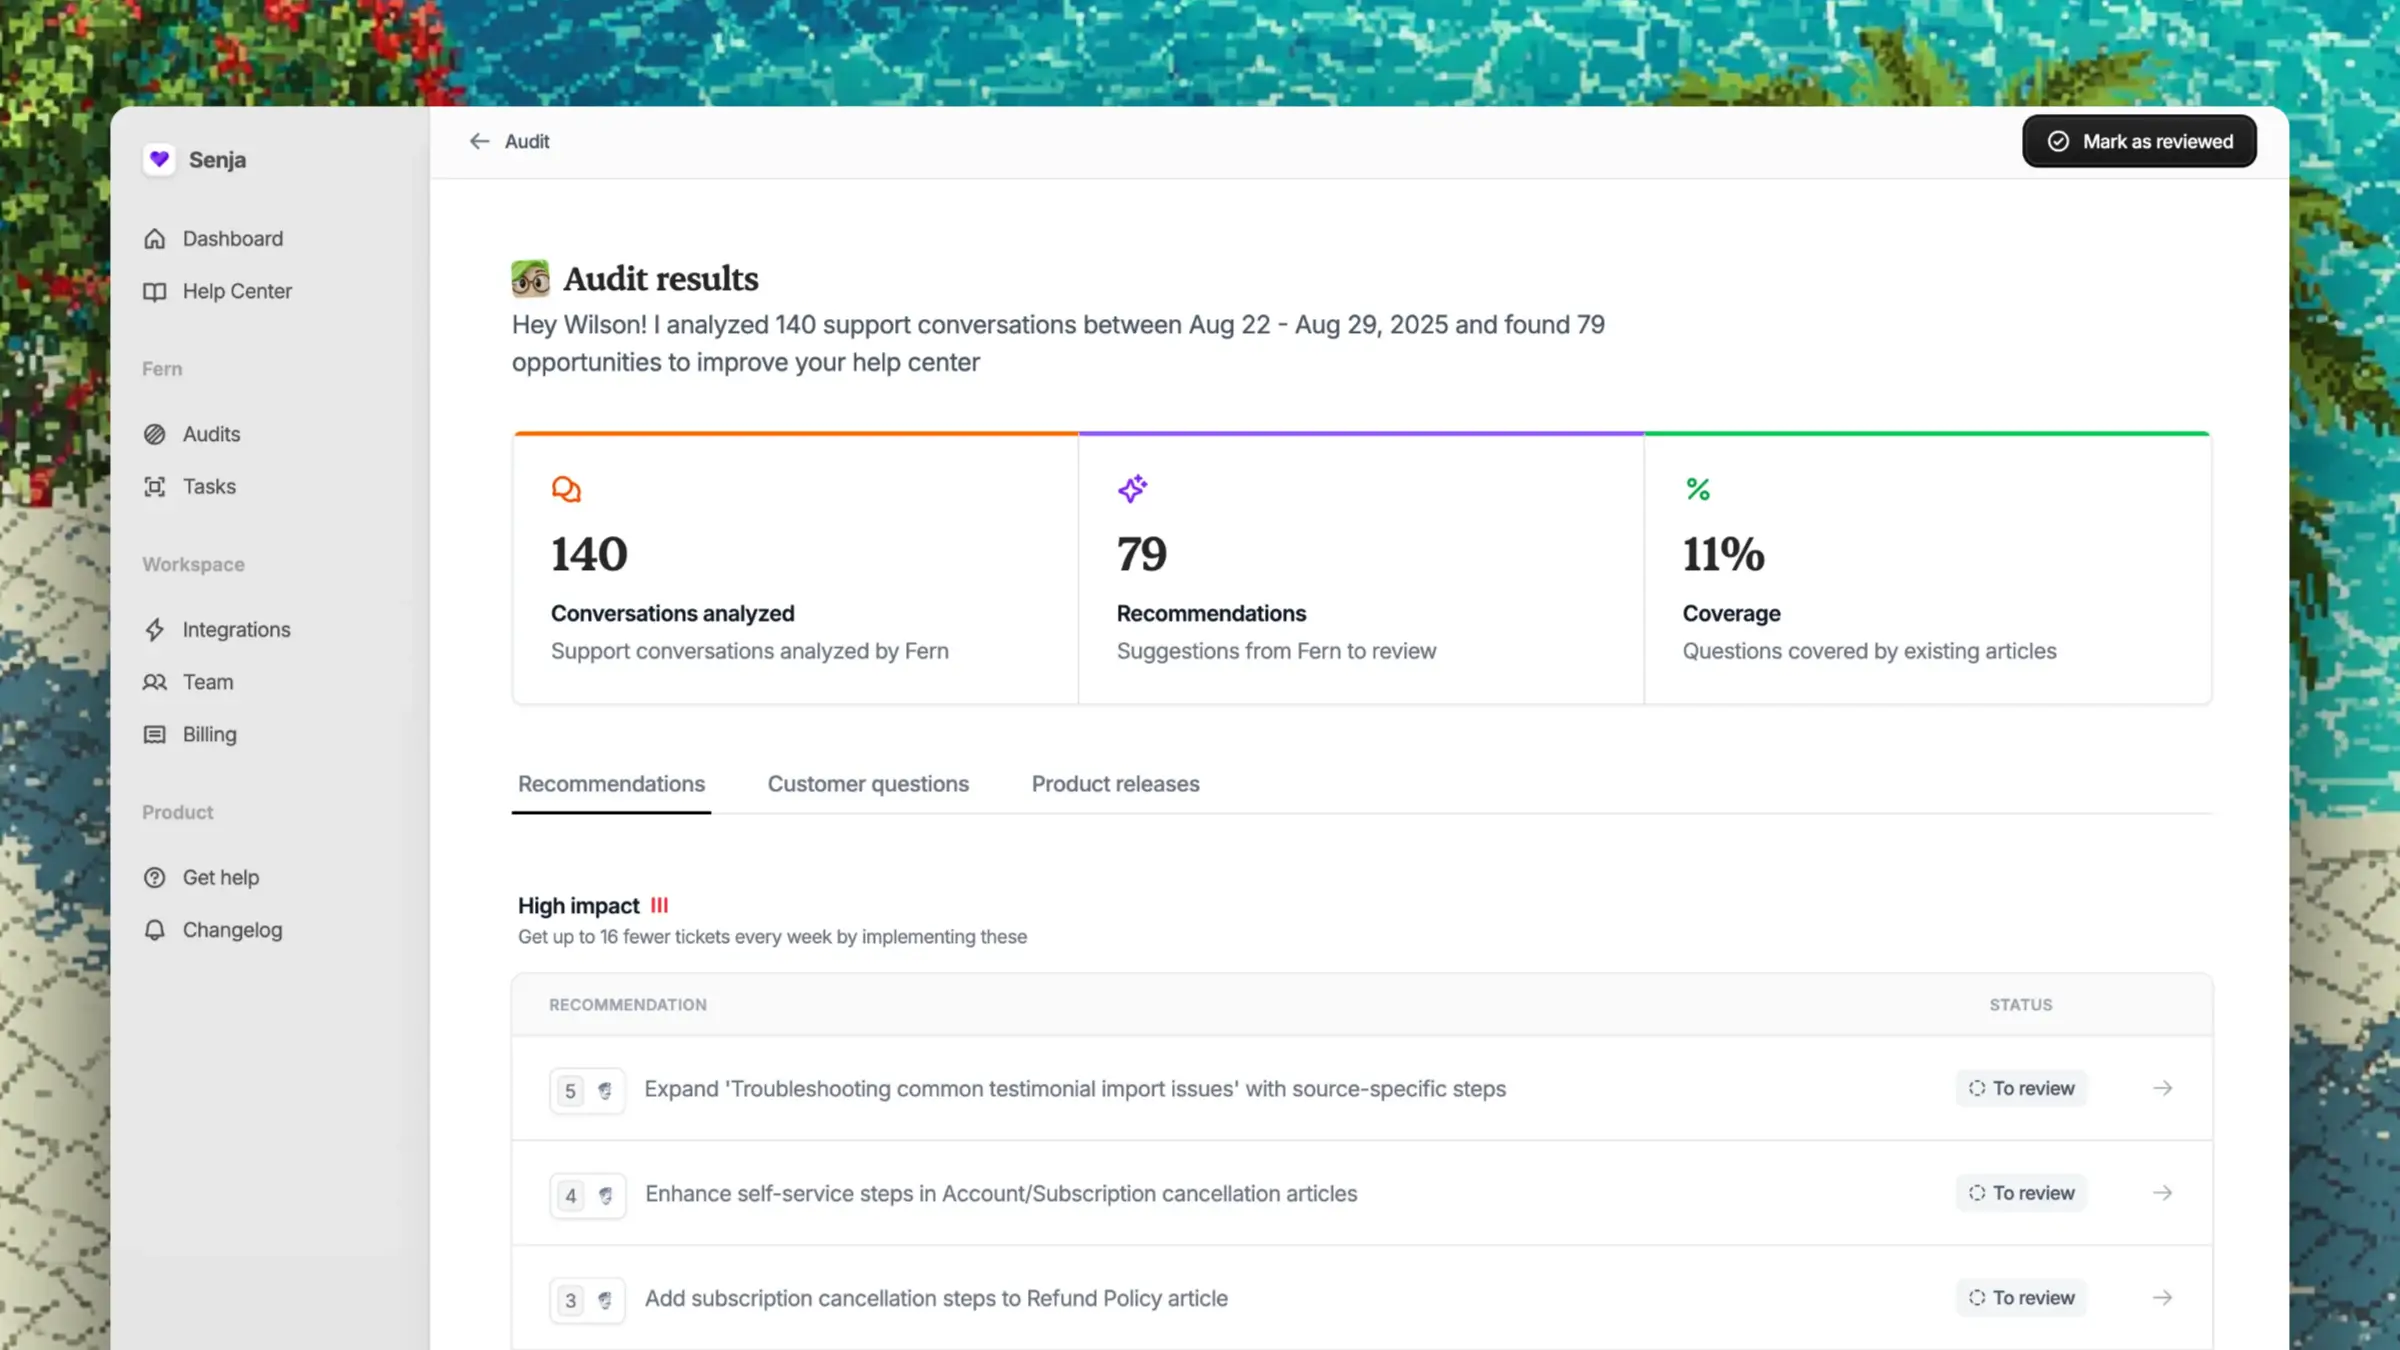2400x1350 pixels.
Task: Switch to the Product releases tab
Action: pyautogui.click(x=1114, y=784)
